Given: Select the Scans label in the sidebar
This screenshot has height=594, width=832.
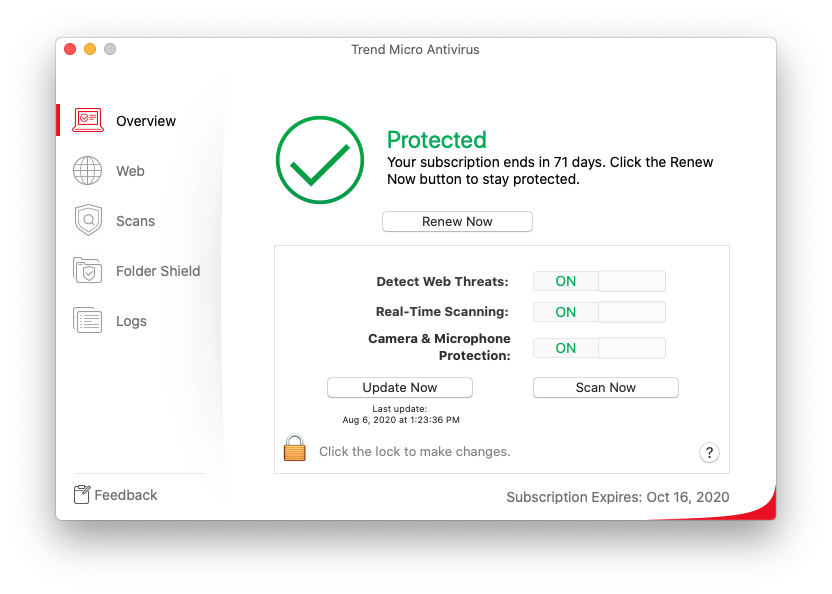Looking at the screenshot, I should click(135, 221).
